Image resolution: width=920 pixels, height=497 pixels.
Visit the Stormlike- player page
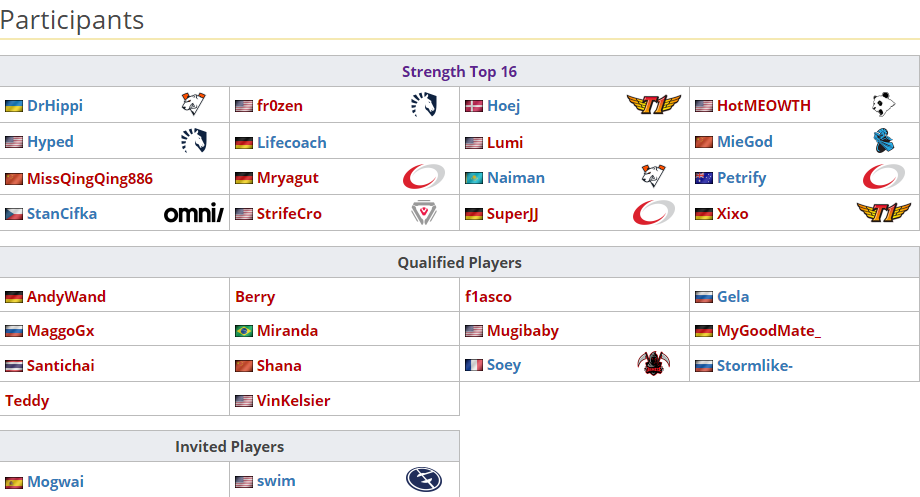(754, 365)
